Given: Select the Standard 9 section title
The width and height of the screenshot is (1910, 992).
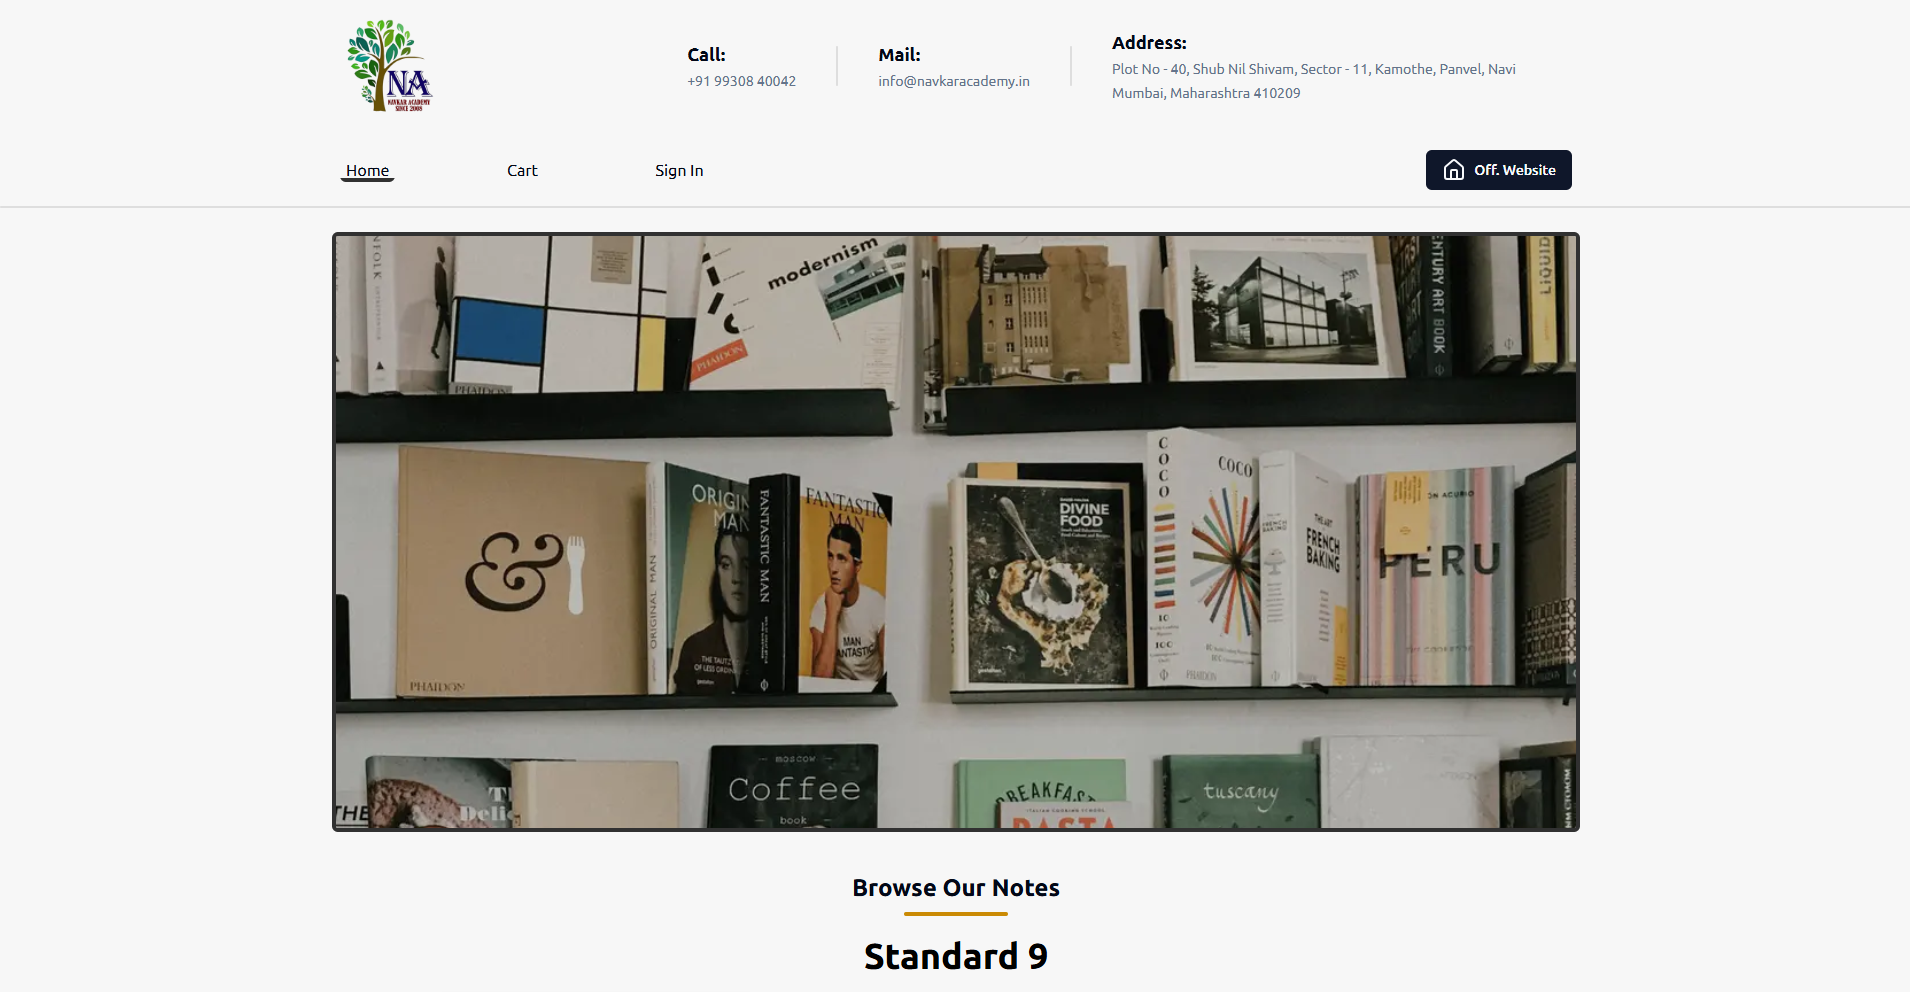Looking at the screenshot, I should (x=955, y=957).
